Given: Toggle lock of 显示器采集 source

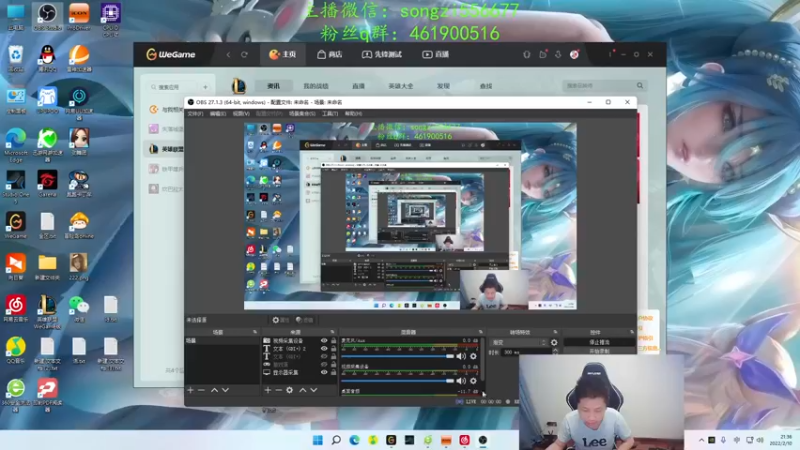Looking at the screenshot, I should [x=334, y=373].
